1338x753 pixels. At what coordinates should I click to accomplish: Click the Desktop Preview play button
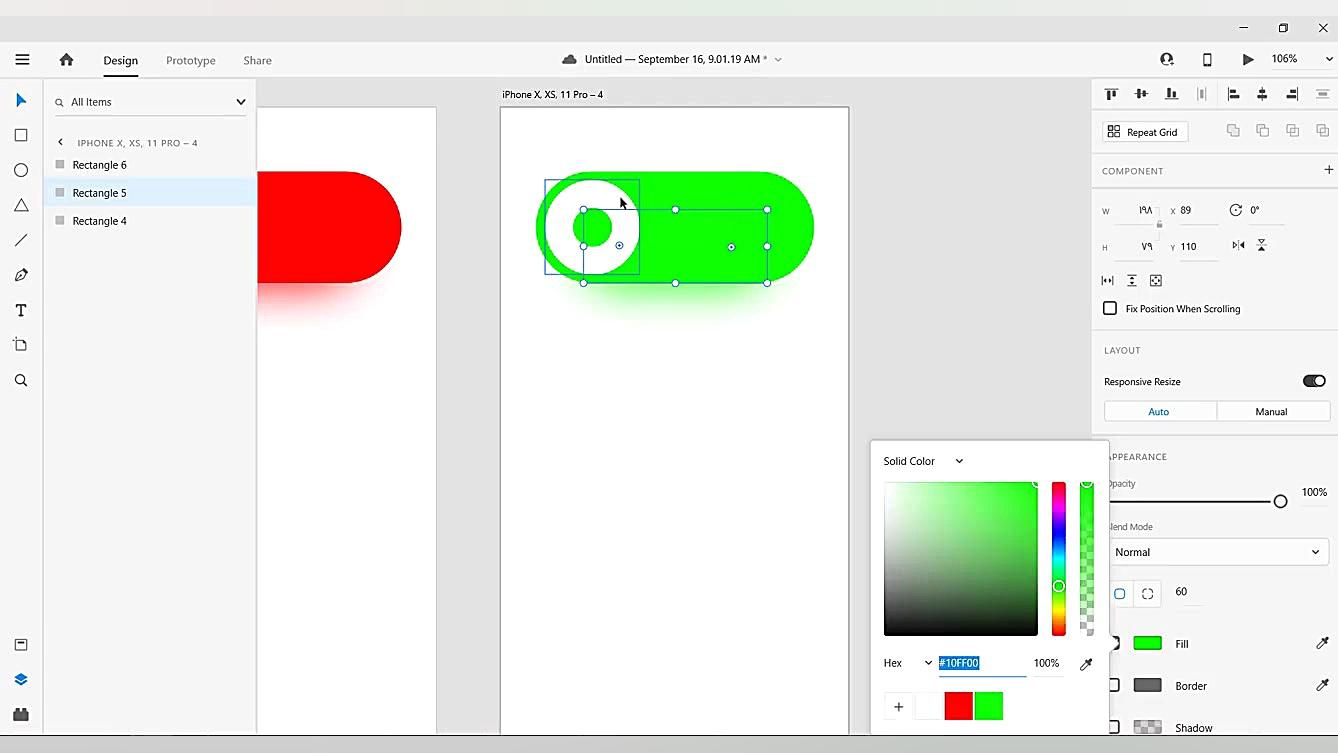1248,60
